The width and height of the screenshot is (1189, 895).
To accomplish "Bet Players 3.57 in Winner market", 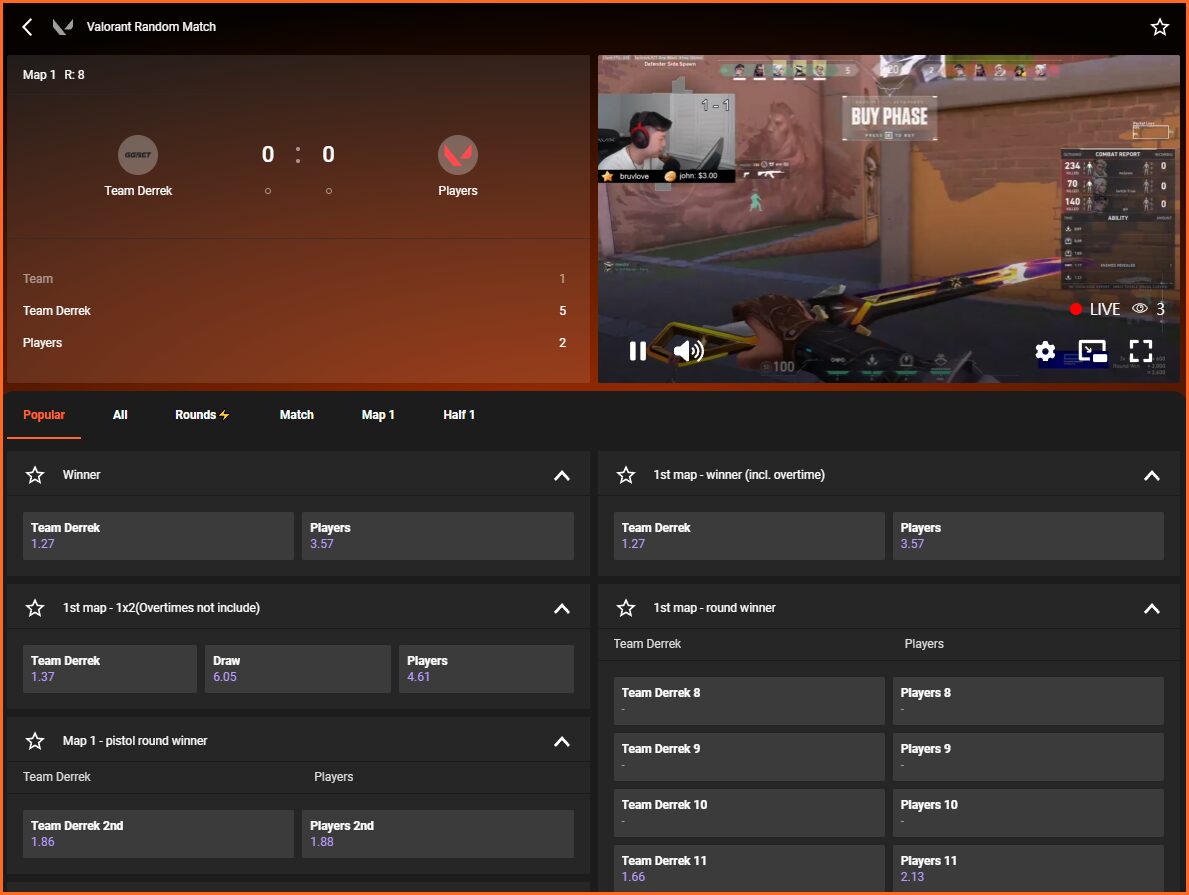I will (x=438, y=535).
